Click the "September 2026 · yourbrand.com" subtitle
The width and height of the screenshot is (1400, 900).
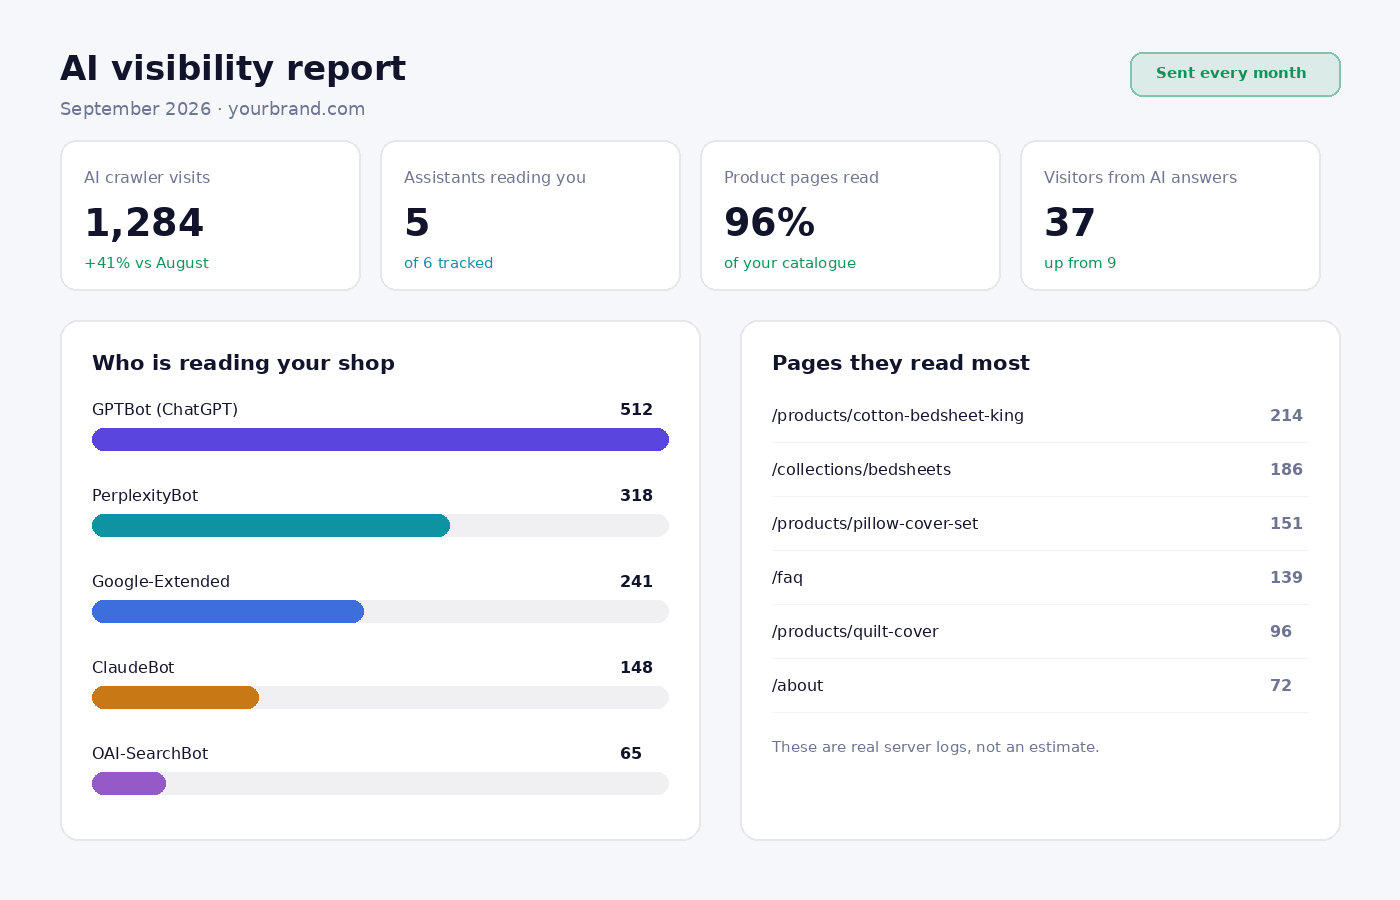point(212,109)
